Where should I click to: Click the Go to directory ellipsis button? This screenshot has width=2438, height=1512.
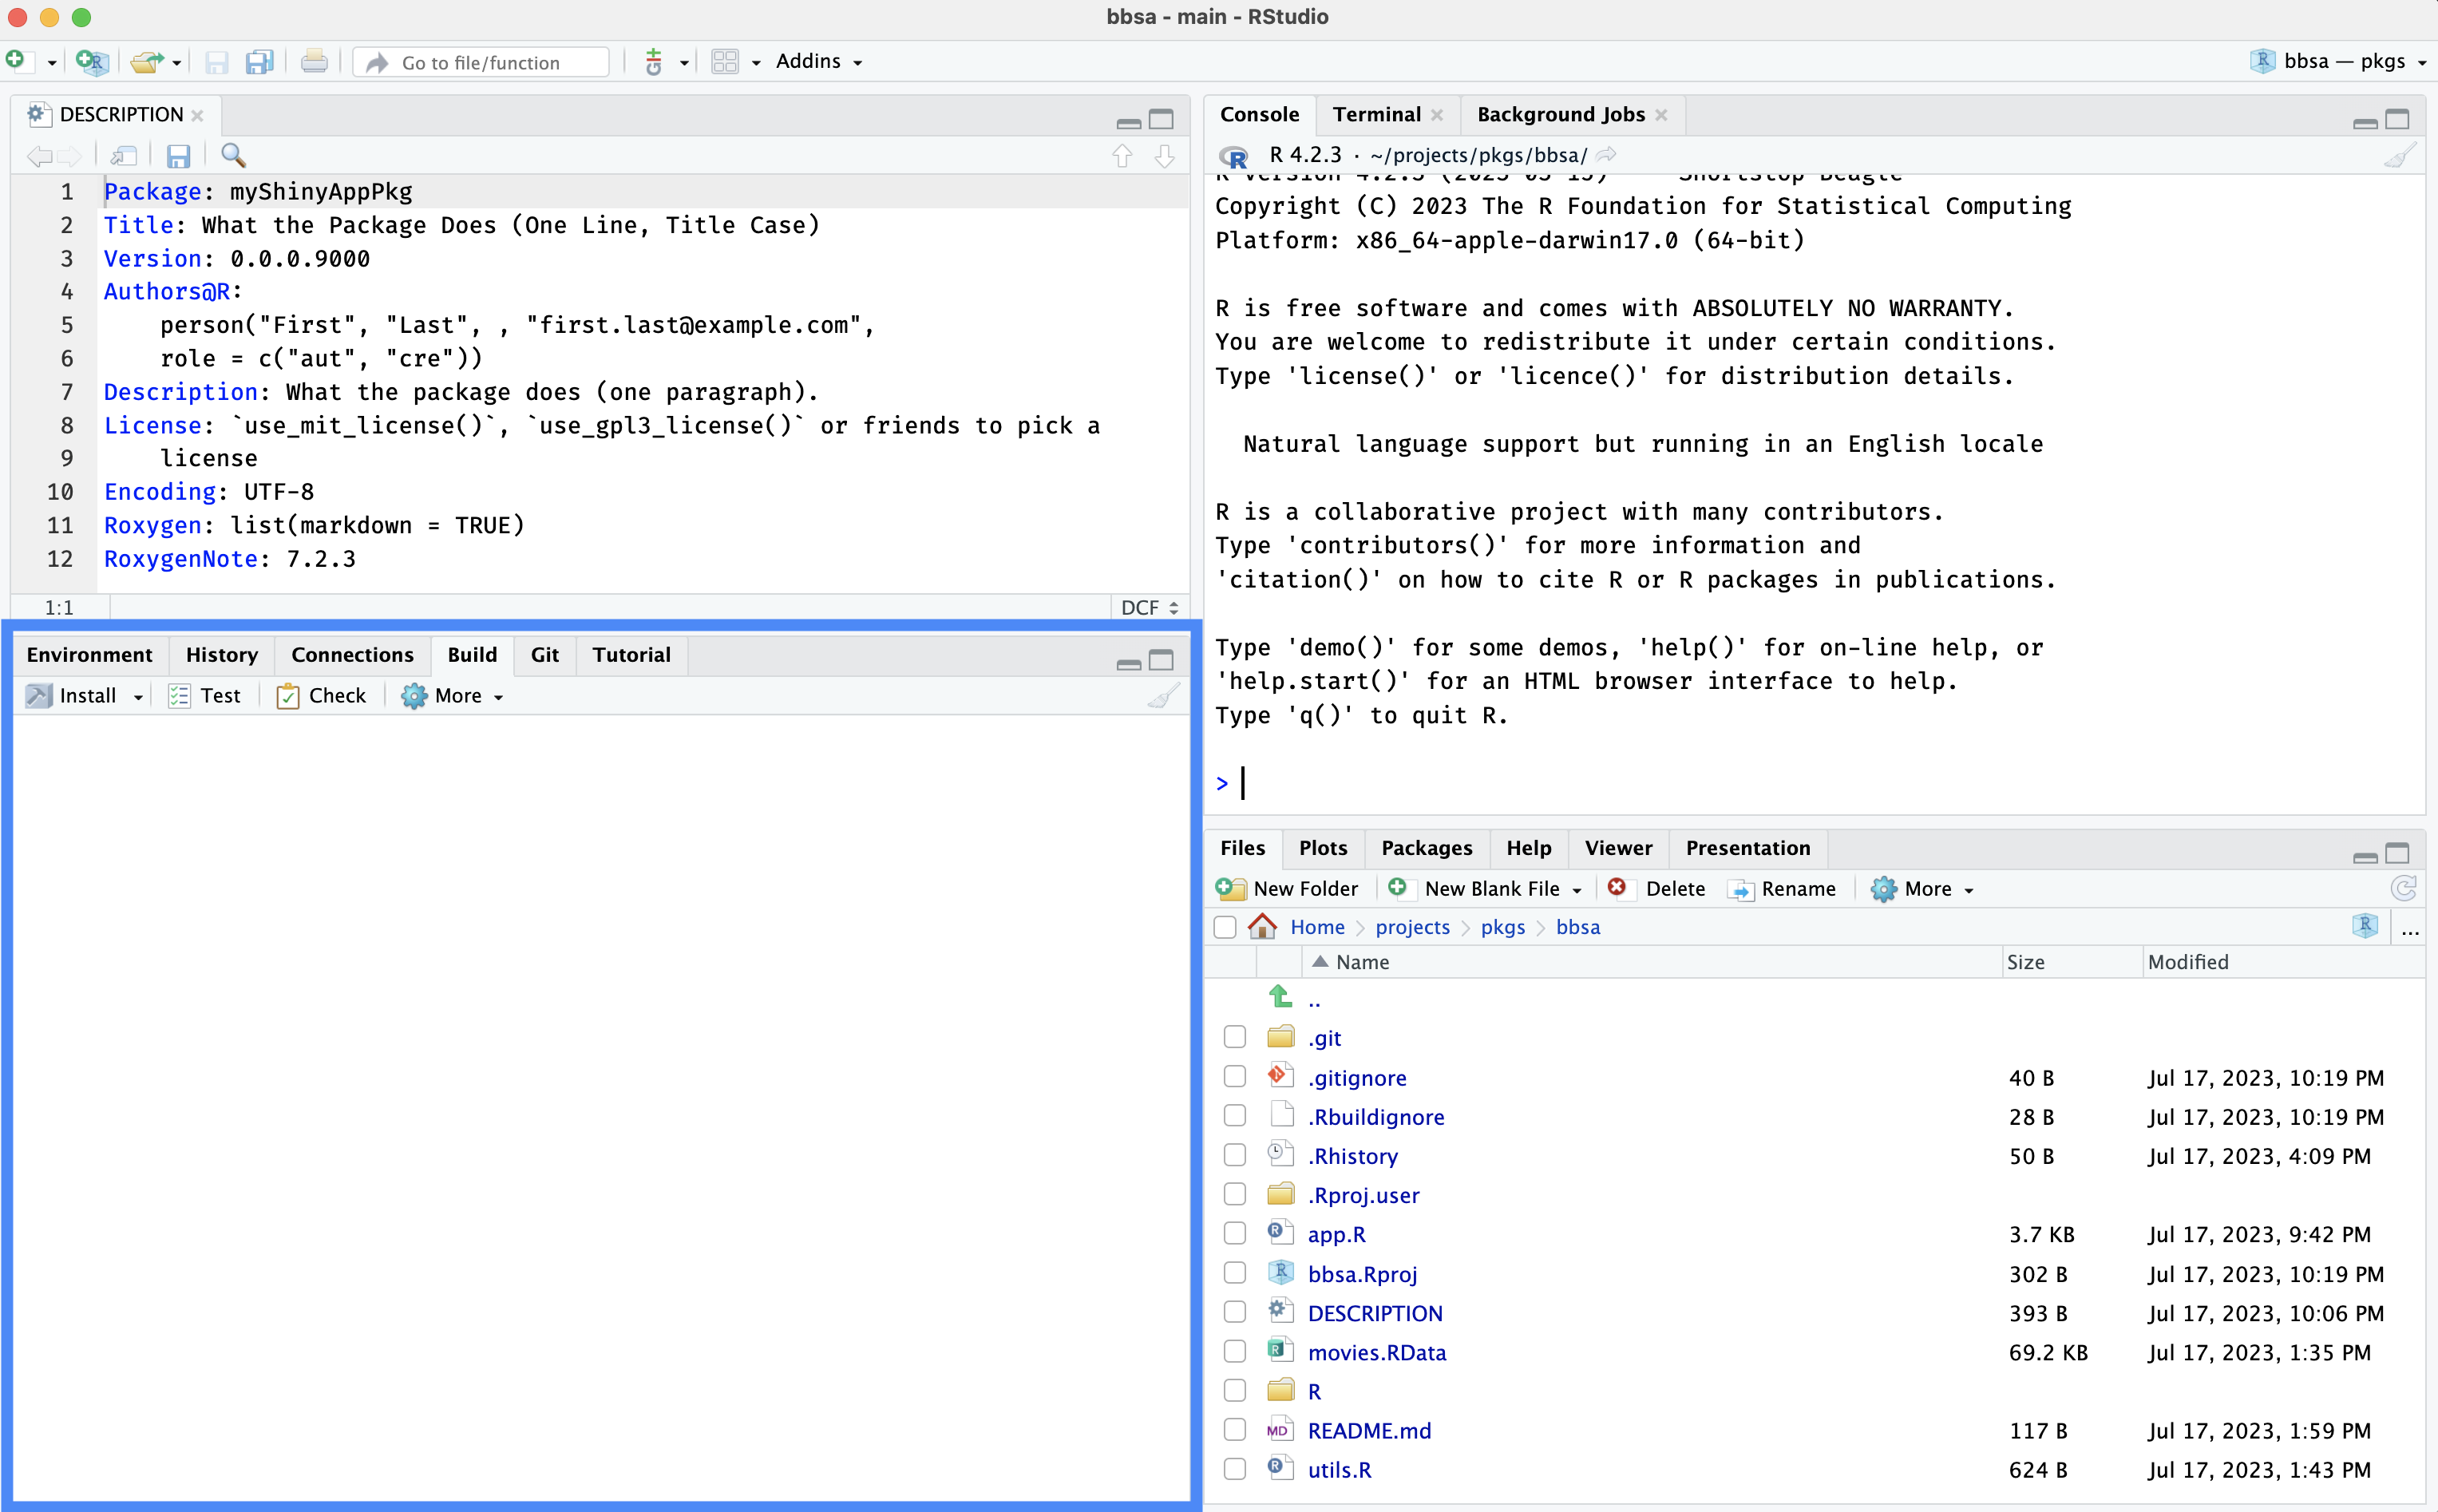(2410, 929)
